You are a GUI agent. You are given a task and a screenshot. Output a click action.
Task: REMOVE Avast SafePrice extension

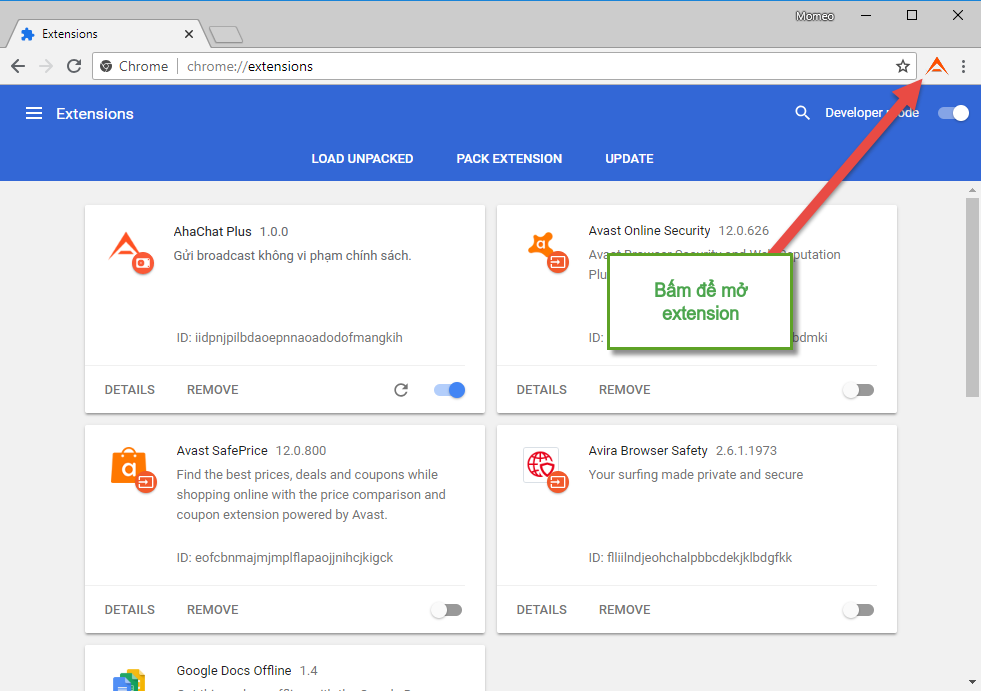click(213, 610)
